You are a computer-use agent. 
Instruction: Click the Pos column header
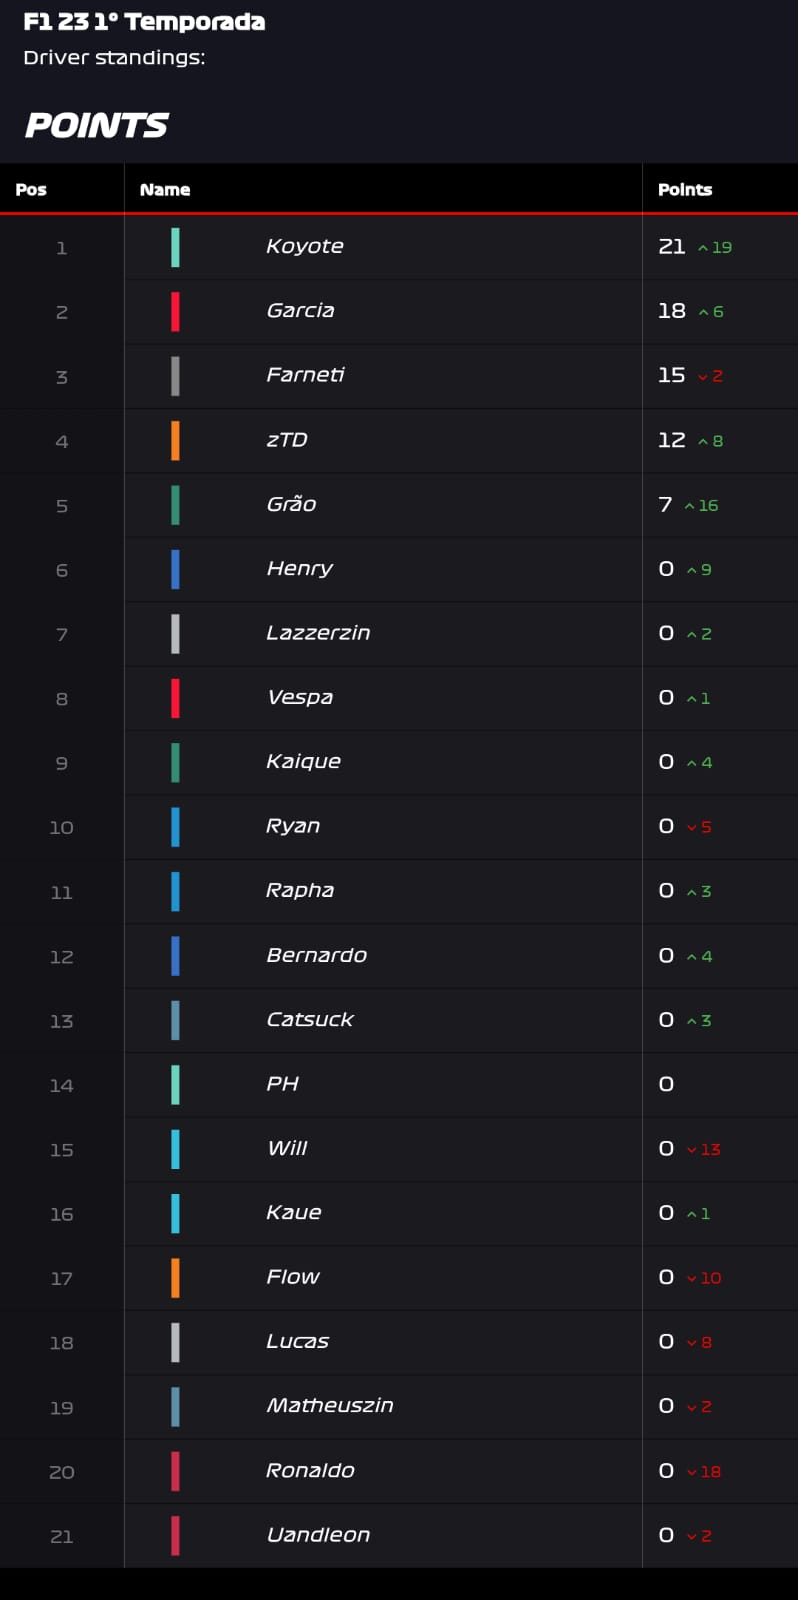pos(31,190)
